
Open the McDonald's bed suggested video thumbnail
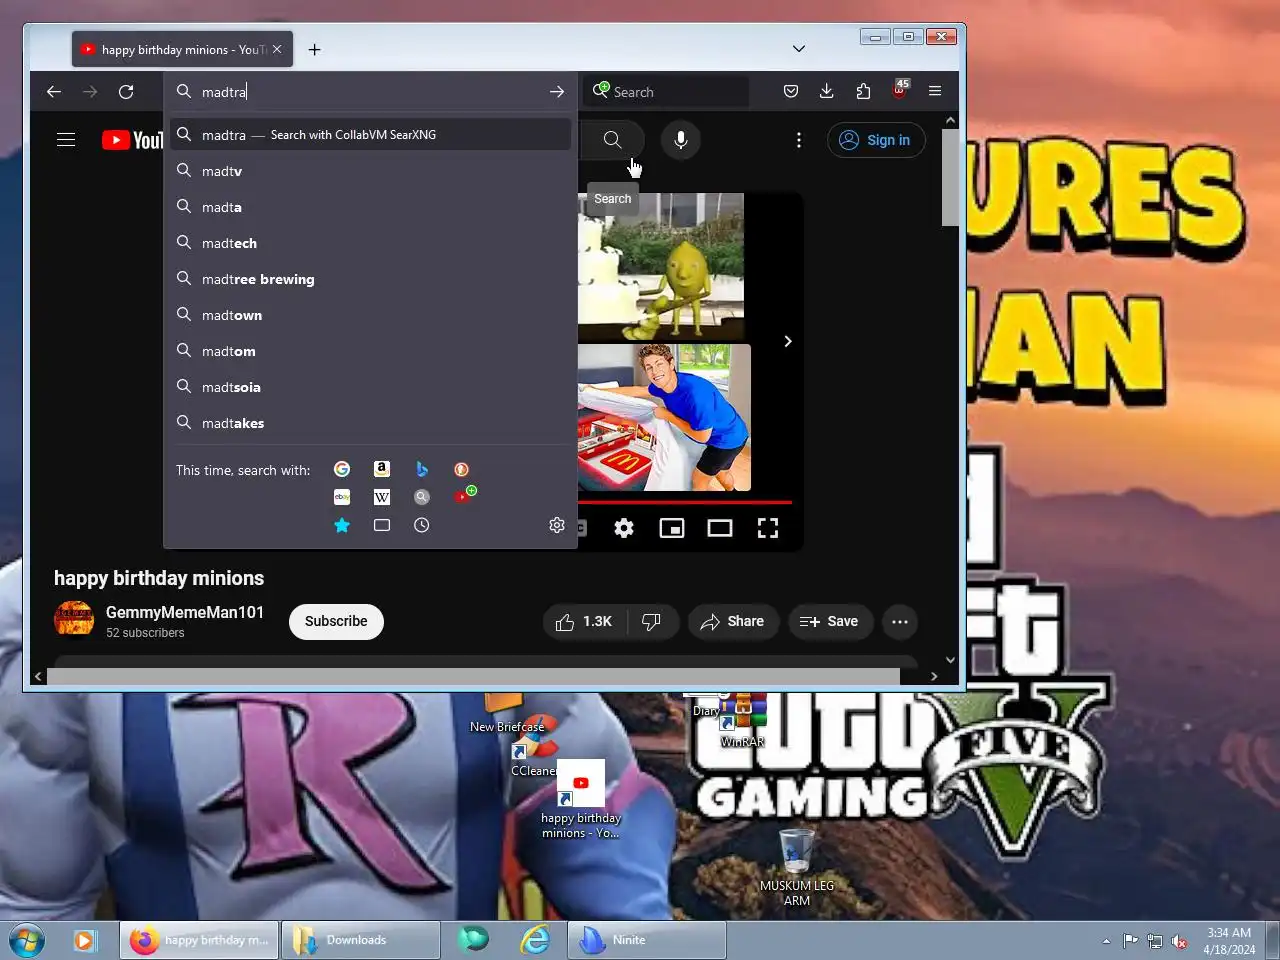pyautogui.click(x=664, y=418)
